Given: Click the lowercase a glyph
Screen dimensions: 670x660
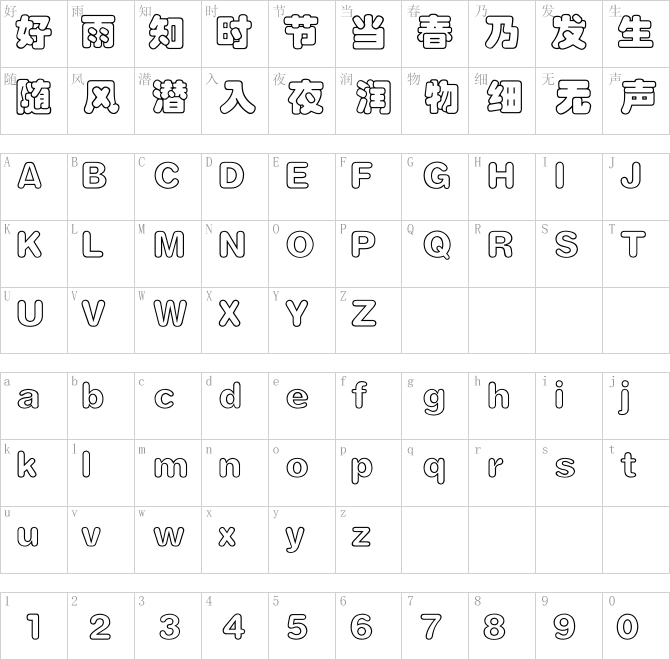Looking at the screenshot, I should click(28, 398).
